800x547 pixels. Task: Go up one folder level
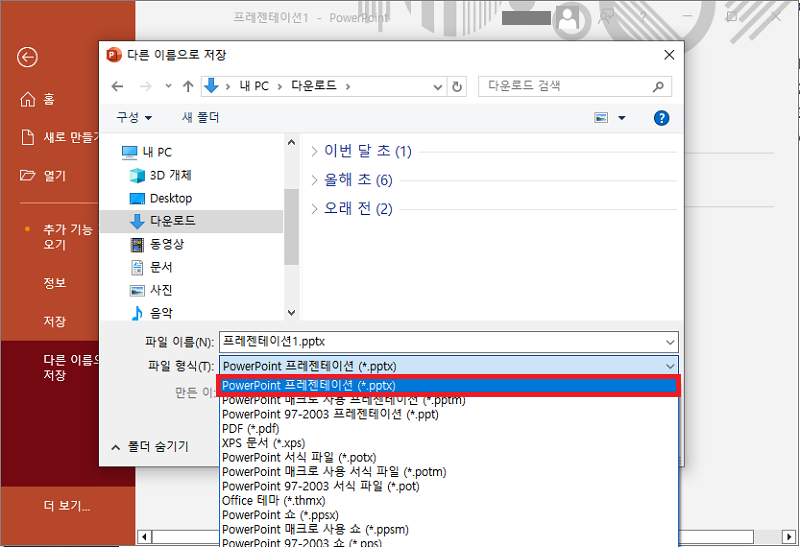click(x=188, y=86)
